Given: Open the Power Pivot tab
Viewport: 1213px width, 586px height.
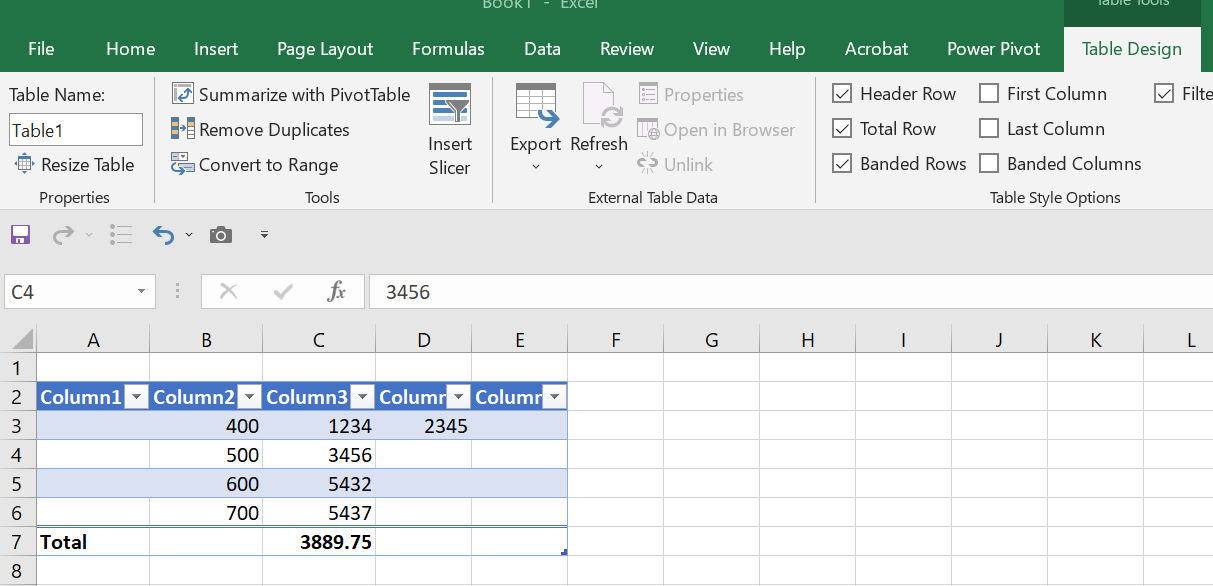Looking at the screenshot, I should click(x=993, y=49).
